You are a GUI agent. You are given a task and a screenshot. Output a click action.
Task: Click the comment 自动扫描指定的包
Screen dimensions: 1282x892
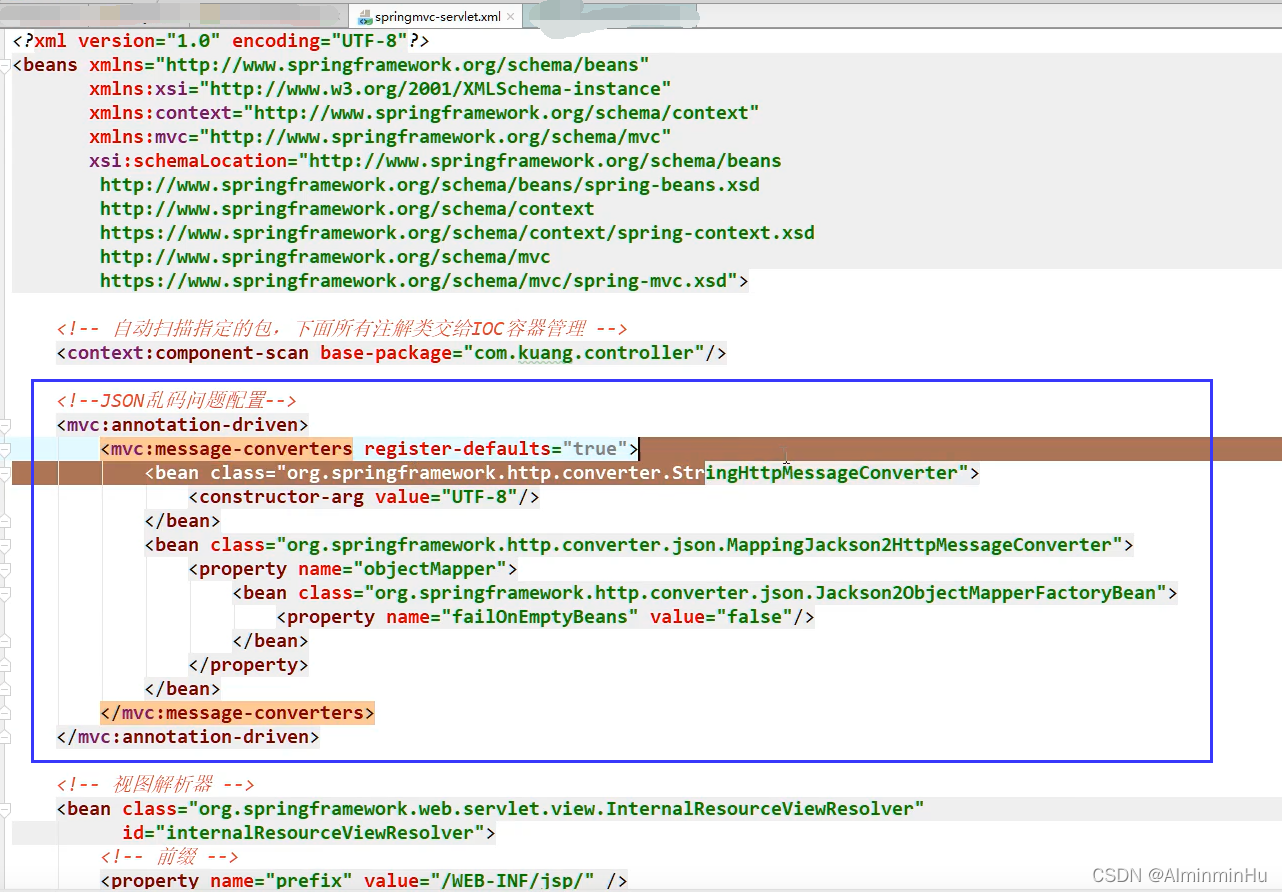(x=342, y=329)
